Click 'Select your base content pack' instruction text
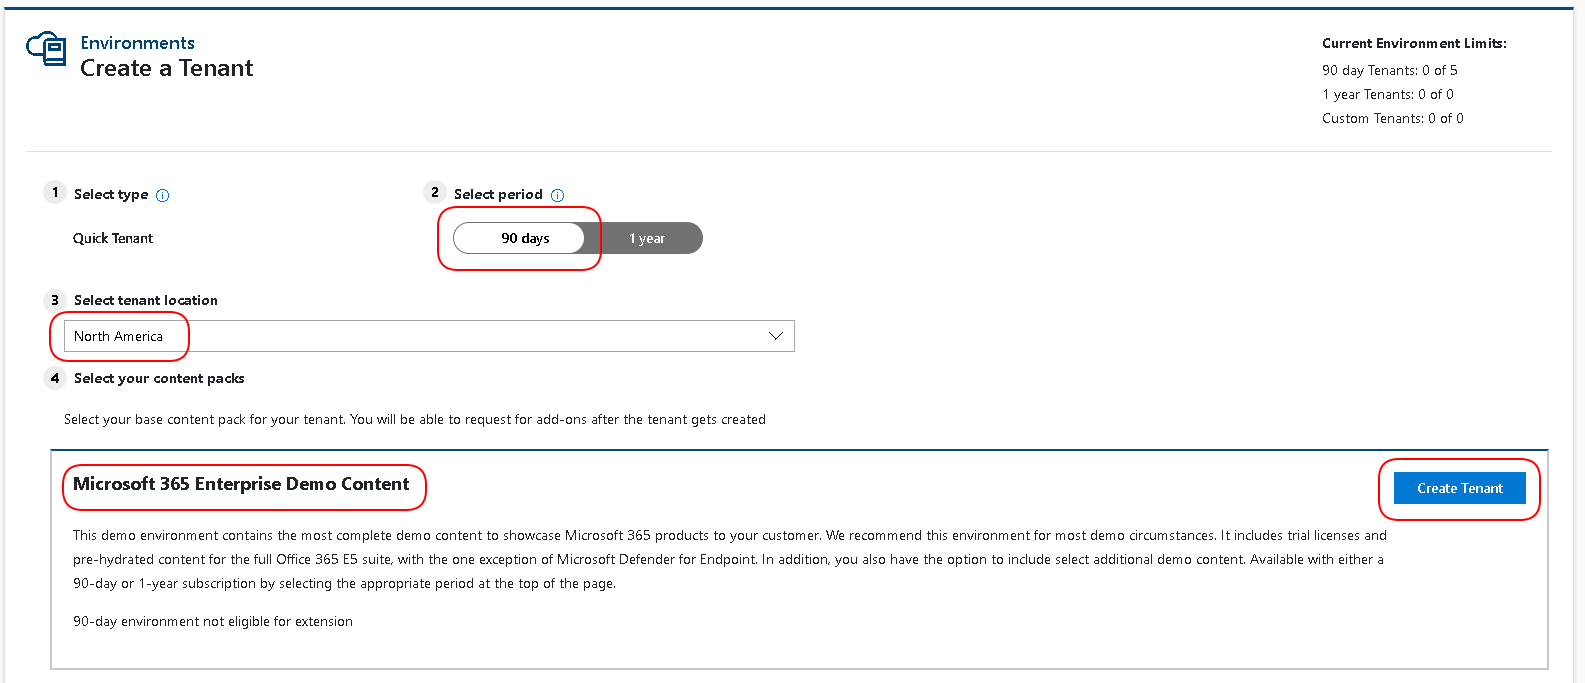This screenshot has height=683, width=1585. (x=415, y=419)
